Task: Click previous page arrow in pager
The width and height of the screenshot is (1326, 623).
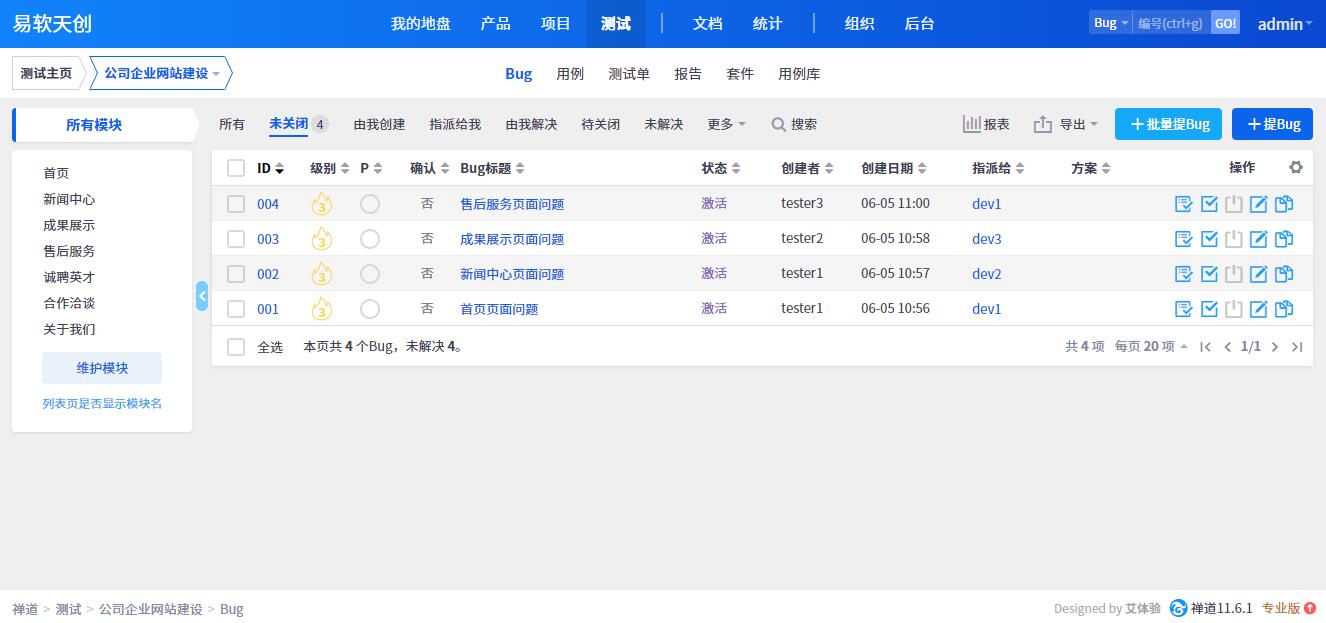Action: coord(1228,347)
